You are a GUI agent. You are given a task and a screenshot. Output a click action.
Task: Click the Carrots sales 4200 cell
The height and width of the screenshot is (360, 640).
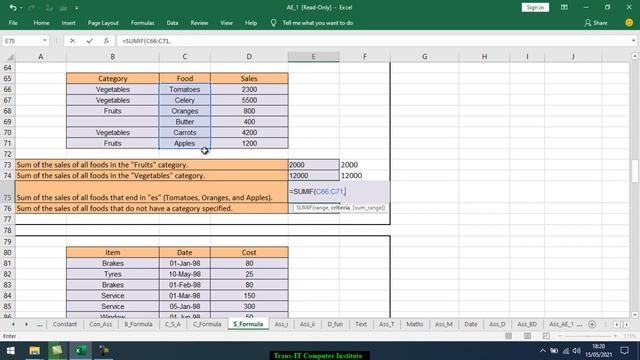[x=249, y=132]
